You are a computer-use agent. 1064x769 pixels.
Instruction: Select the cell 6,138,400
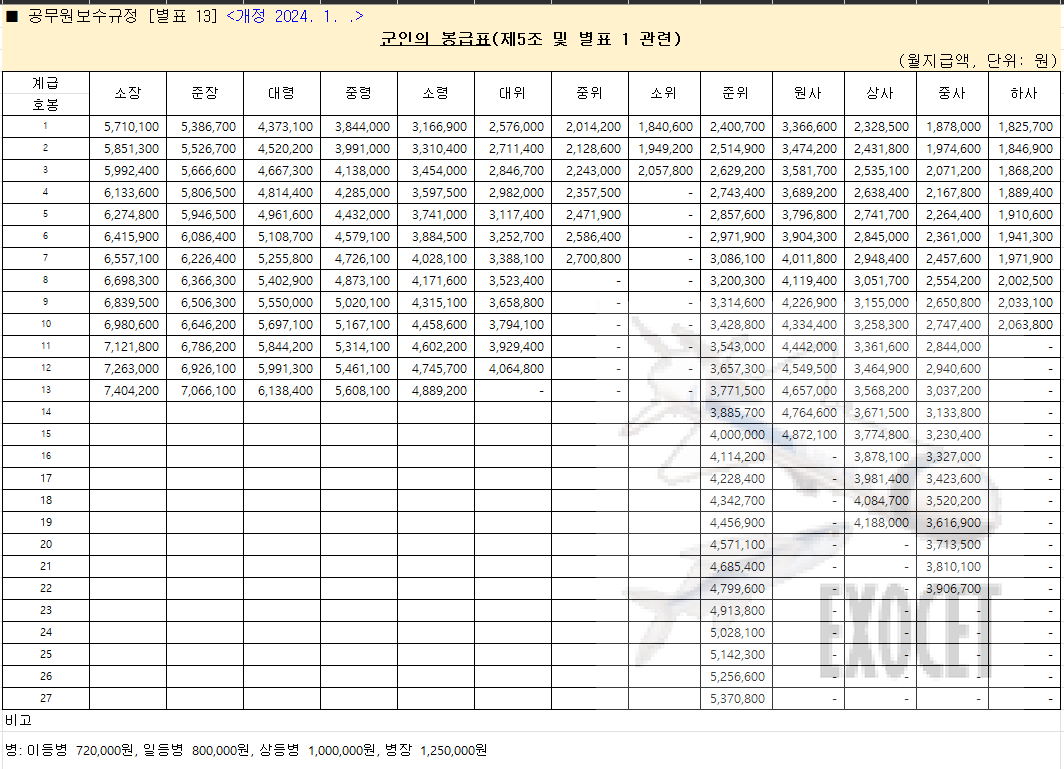point(282,391)
